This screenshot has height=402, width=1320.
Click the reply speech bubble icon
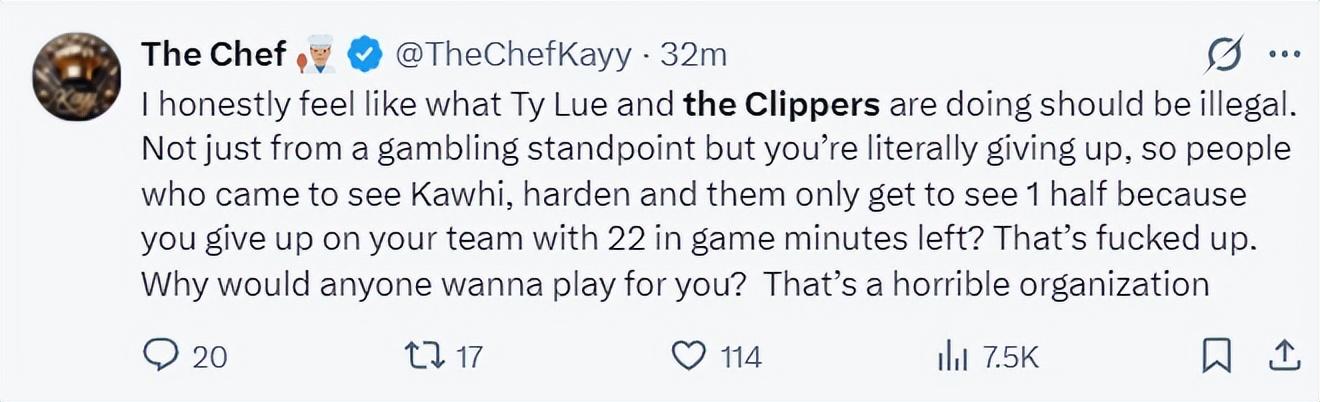(x=163, y=356)
